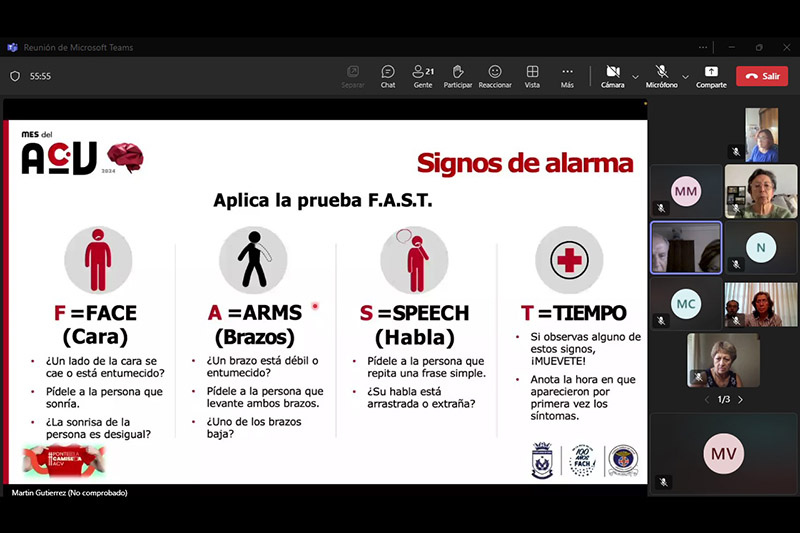800x533 pixels.
Task: Minimize the Teams meeting window
Action: click(732, 47)
